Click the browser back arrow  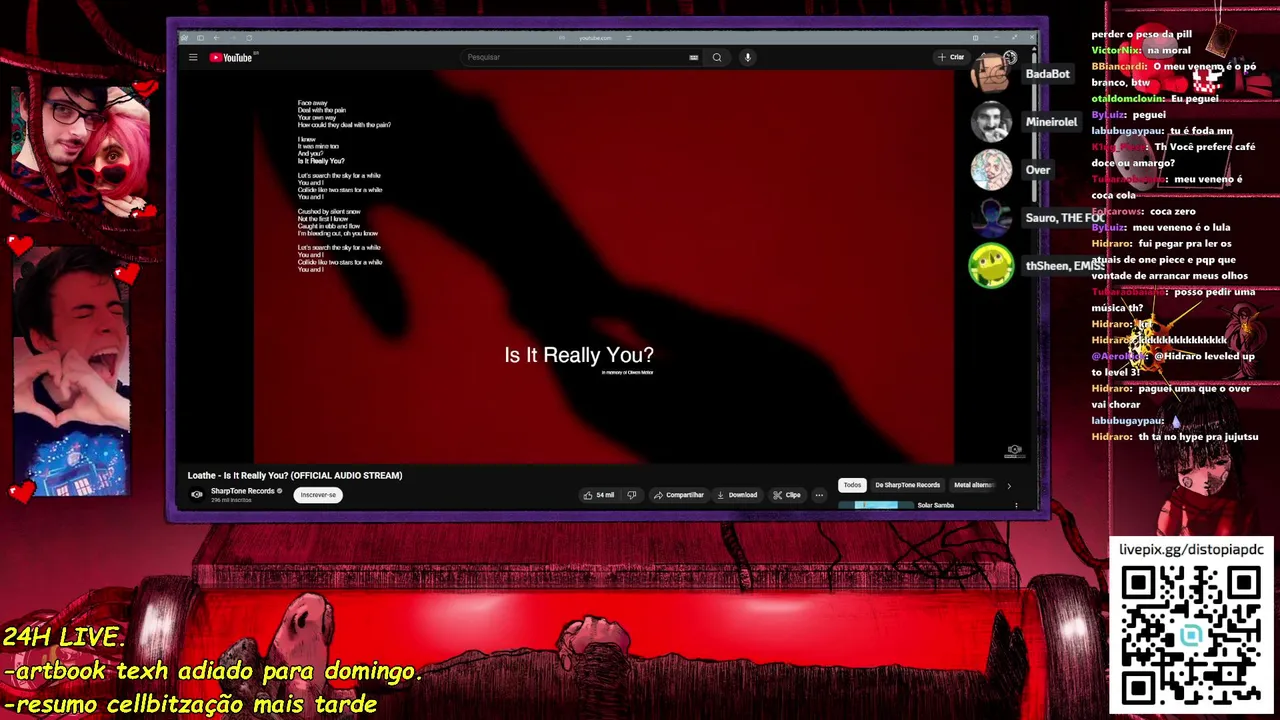tap(216, 38)
